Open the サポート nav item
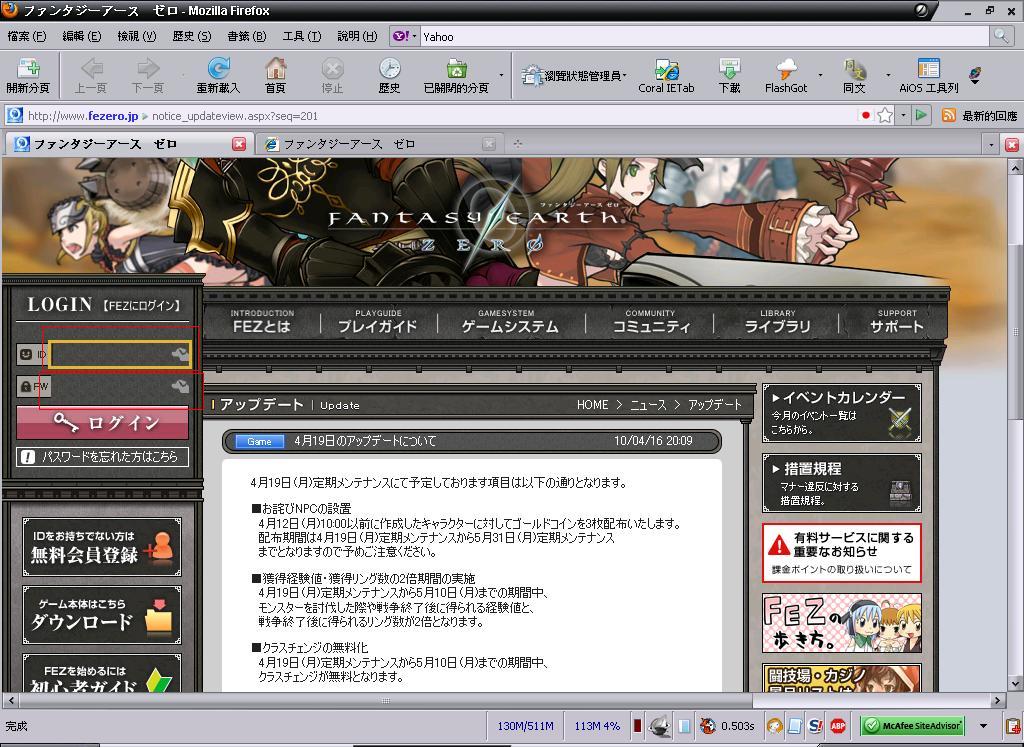Viewport: 1024px width, 747px height. [897, 321]
